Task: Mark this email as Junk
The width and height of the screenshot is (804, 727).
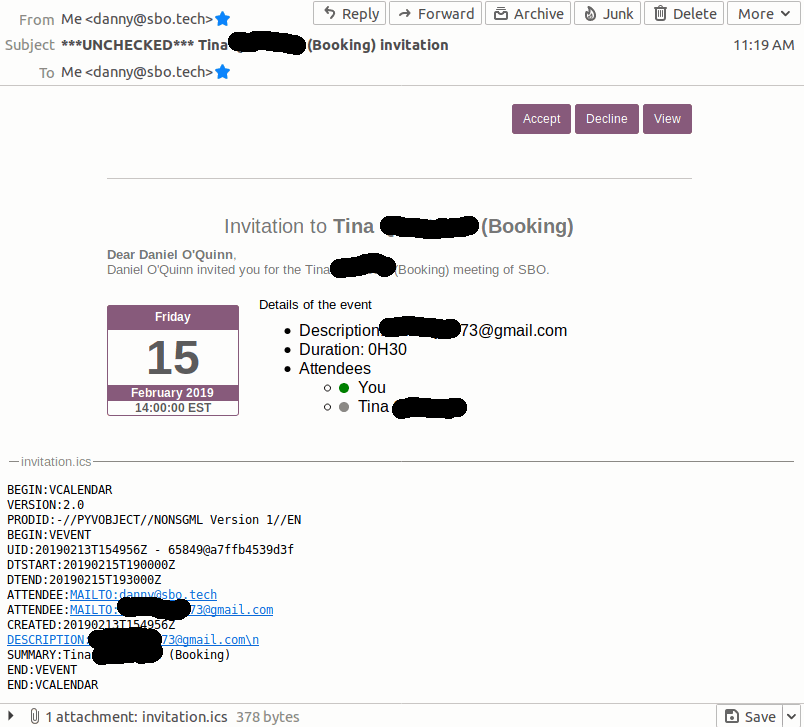Action: pos(608,14)
